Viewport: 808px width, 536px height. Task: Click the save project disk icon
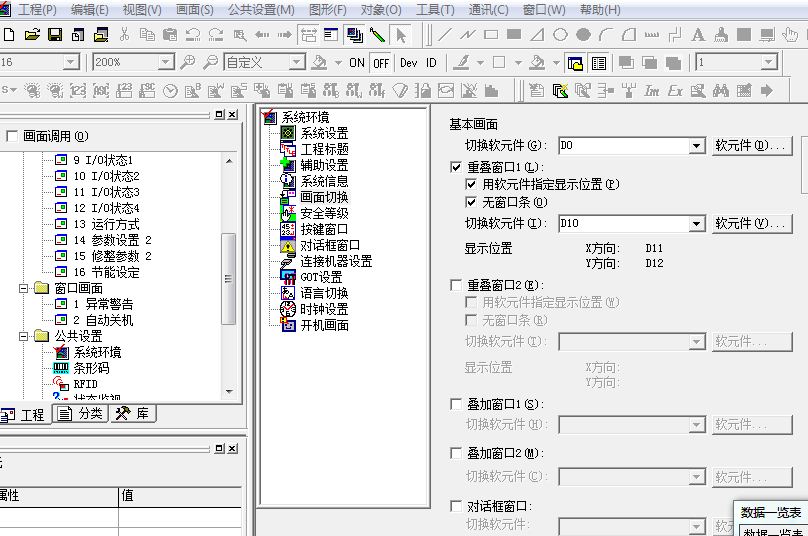click(55, 35)
